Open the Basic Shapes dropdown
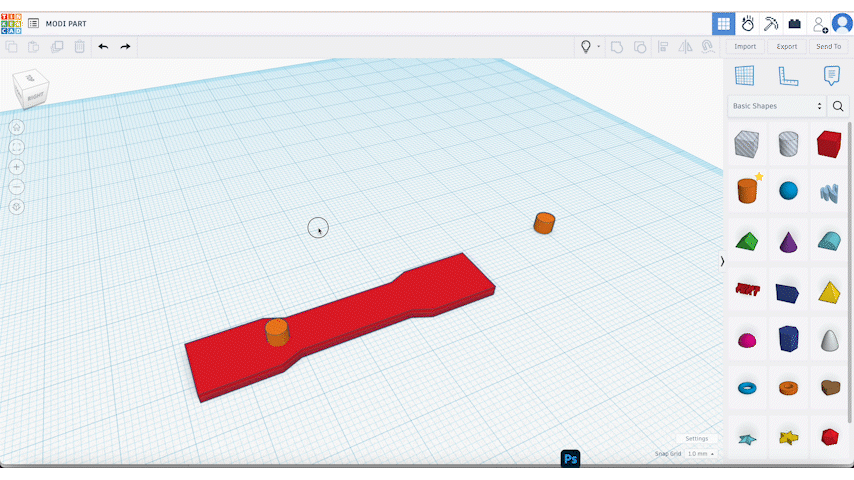854x480 pixels. pyautogui.click(x=777, y=106)
